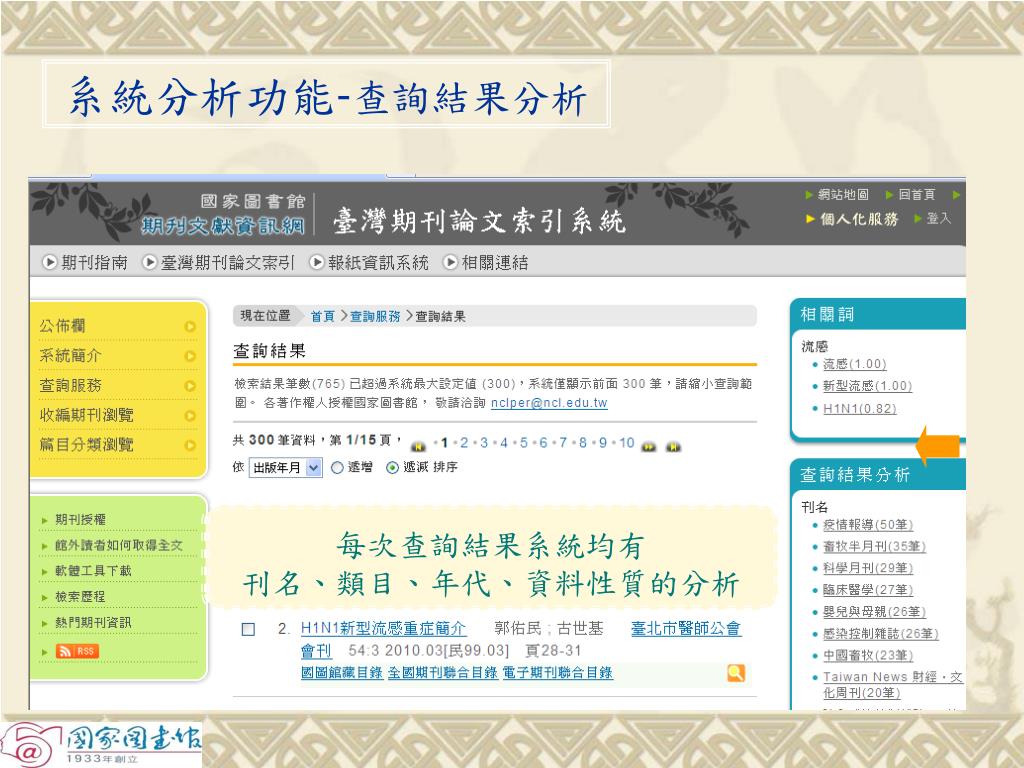Open 公佈欄 in the sidebar
Viewport: 1024px width, 768px height.
coord(62,325)
